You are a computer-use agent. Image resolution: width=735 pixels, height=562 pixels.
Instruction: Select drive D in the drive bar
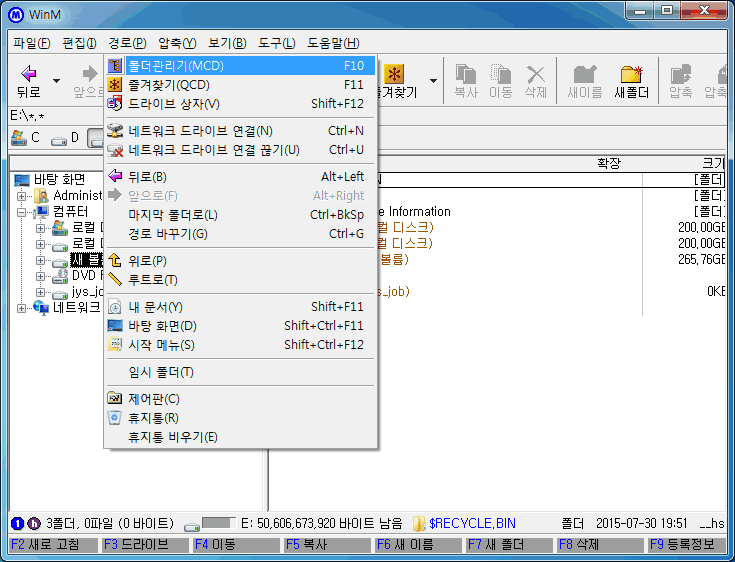pyautogui.click(x=65, y=138)
